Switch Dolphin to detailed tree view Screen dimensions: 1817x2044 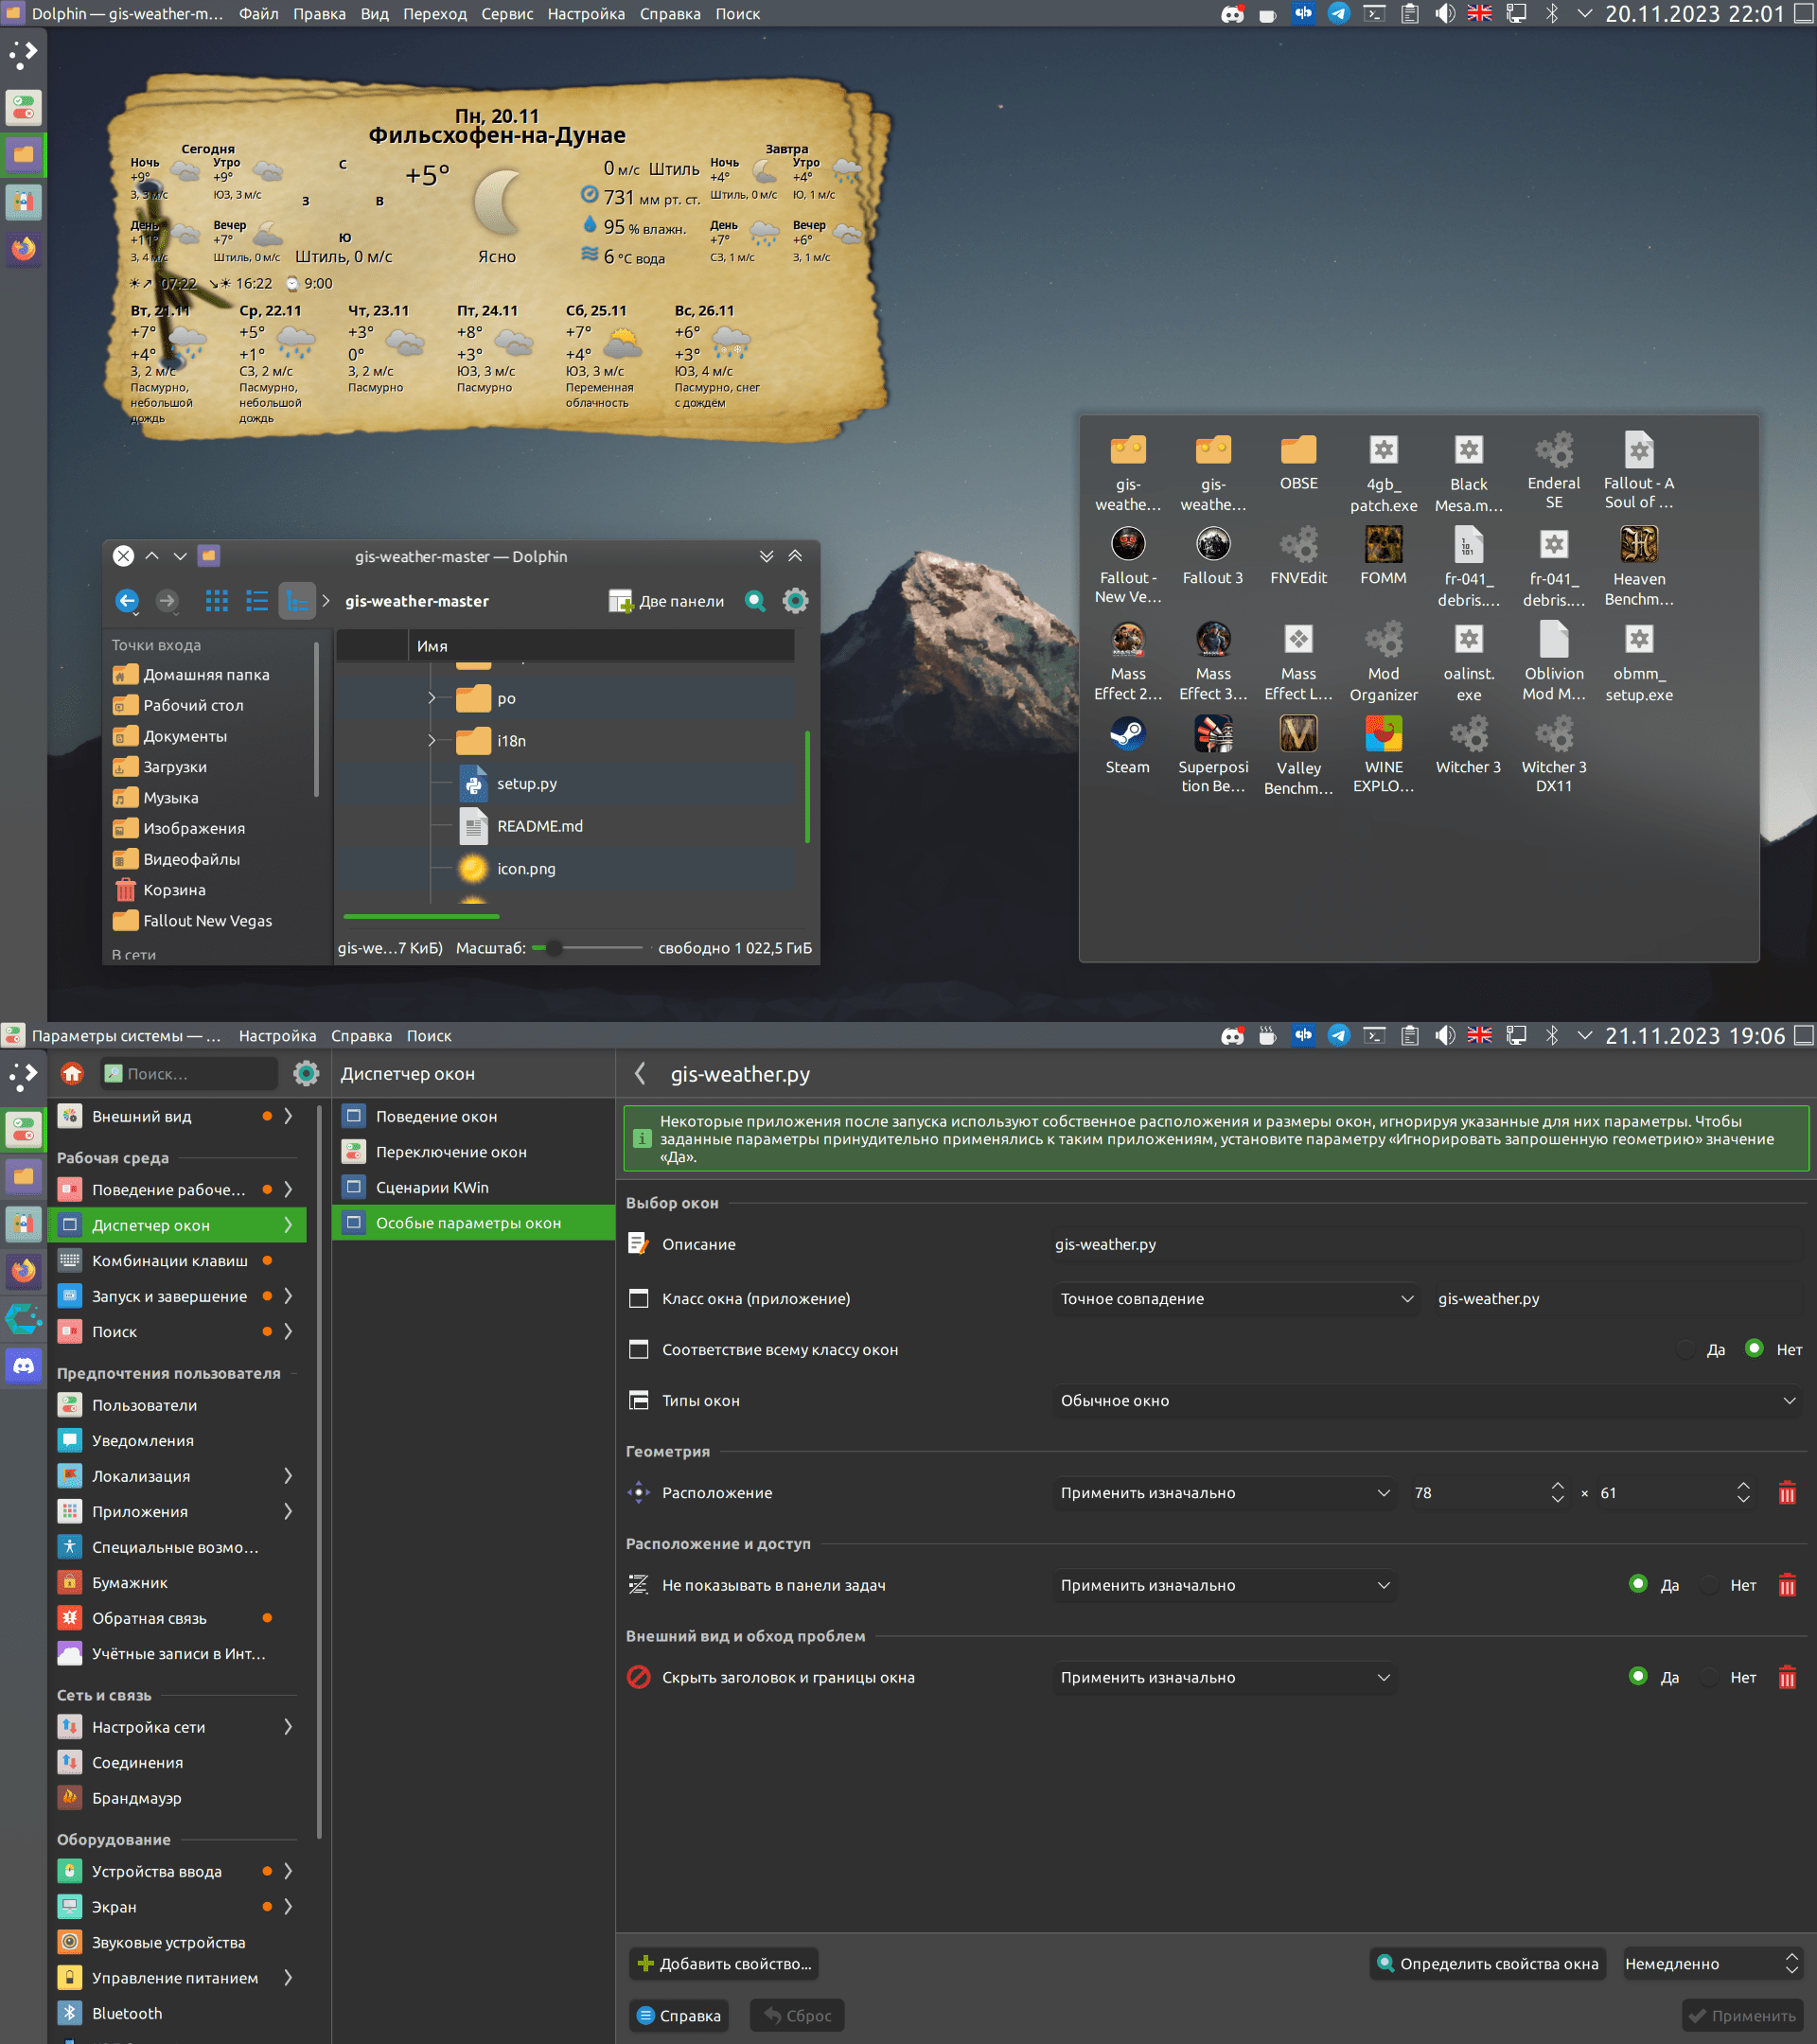(x=296, y=600)
